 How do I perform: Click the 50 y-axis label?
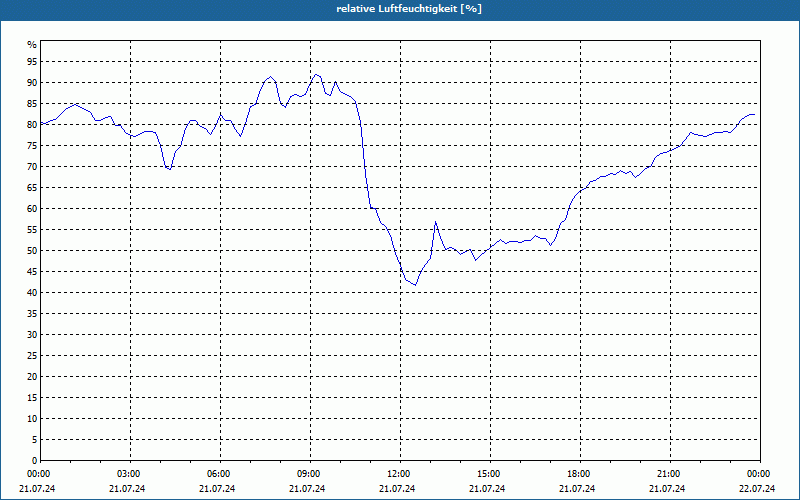32,251
